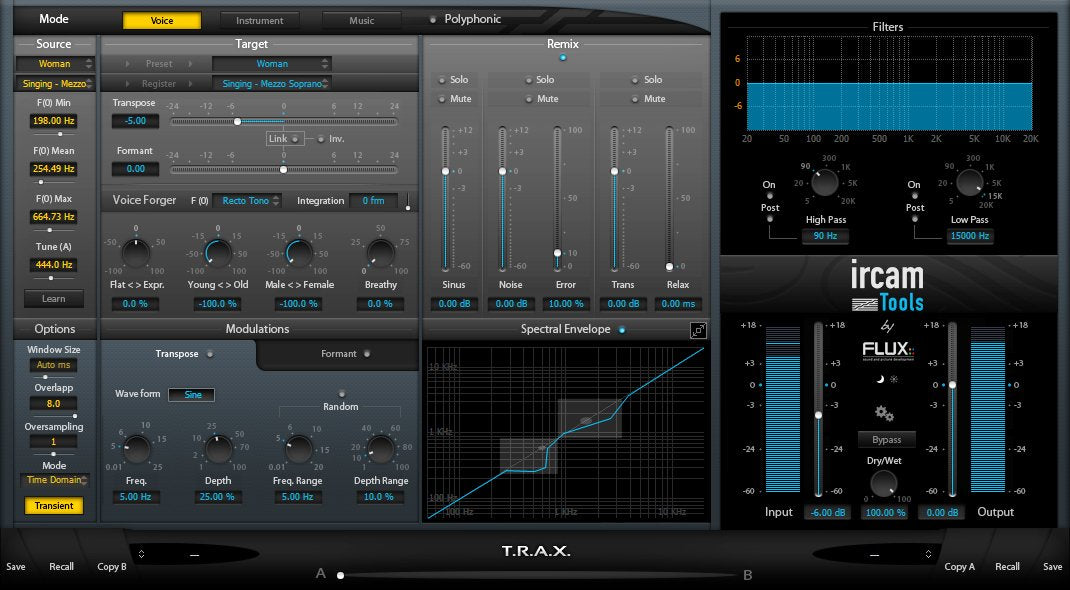Viewport: 1070px width, 590px height.
Task: Open the Woman source dropdown
Action: 54,63
